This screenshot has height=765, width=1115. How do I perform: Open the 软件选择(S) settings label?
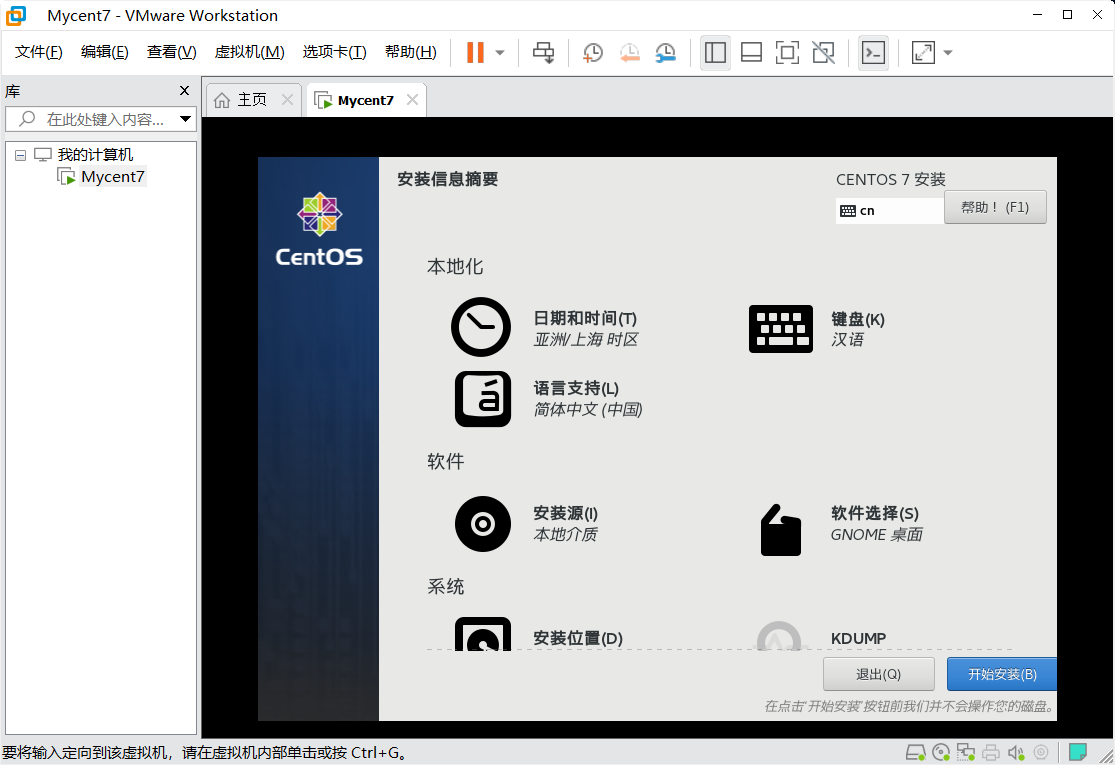pos(875,513)
